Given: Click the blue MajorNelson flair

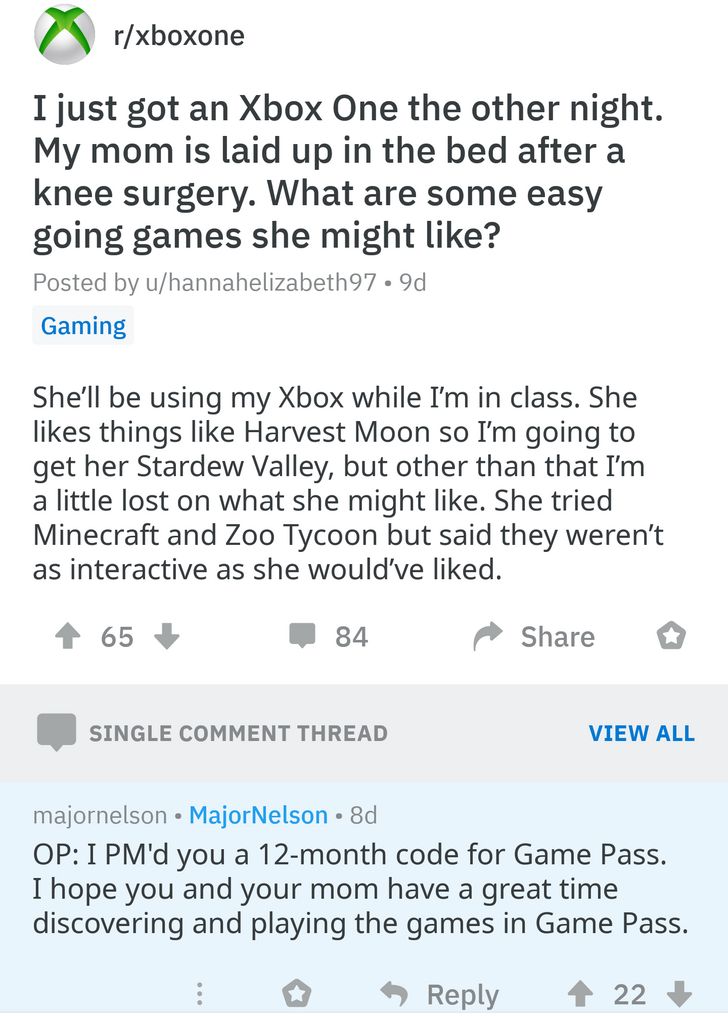Looking at the screenshot, I should click(258, 815).
